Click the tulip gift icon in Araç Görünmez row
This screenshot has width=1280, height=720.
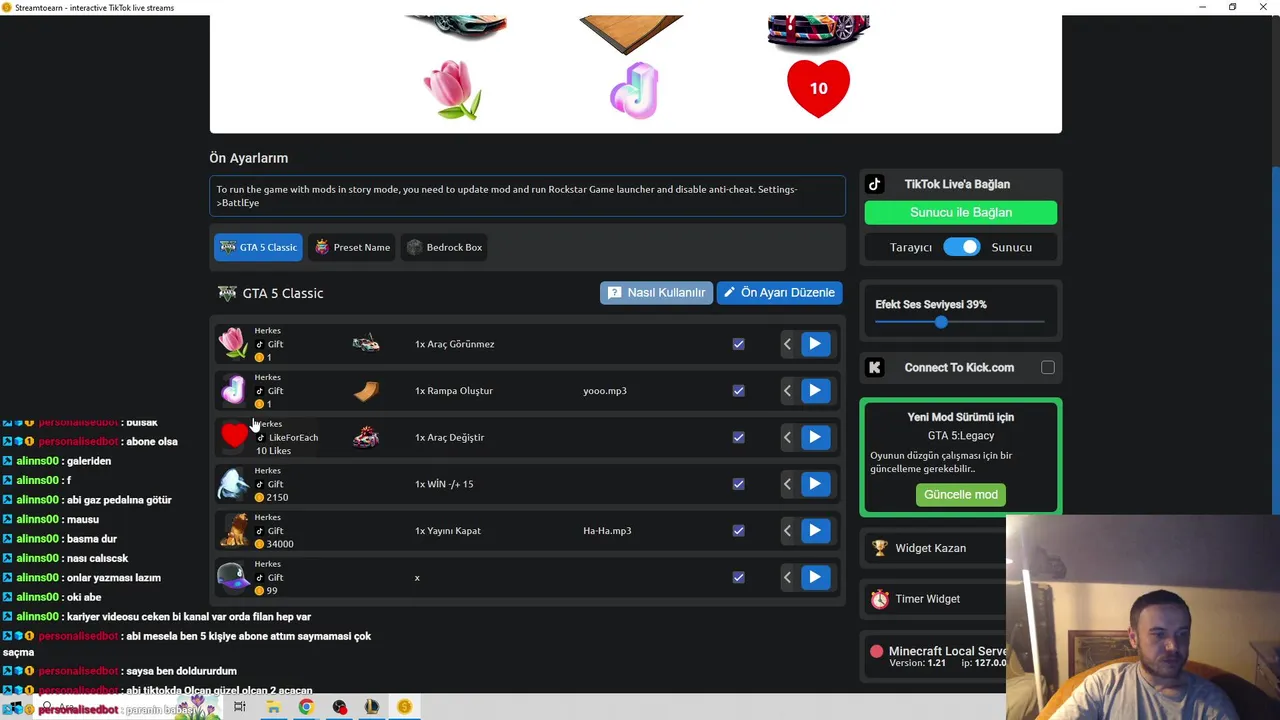232,343
